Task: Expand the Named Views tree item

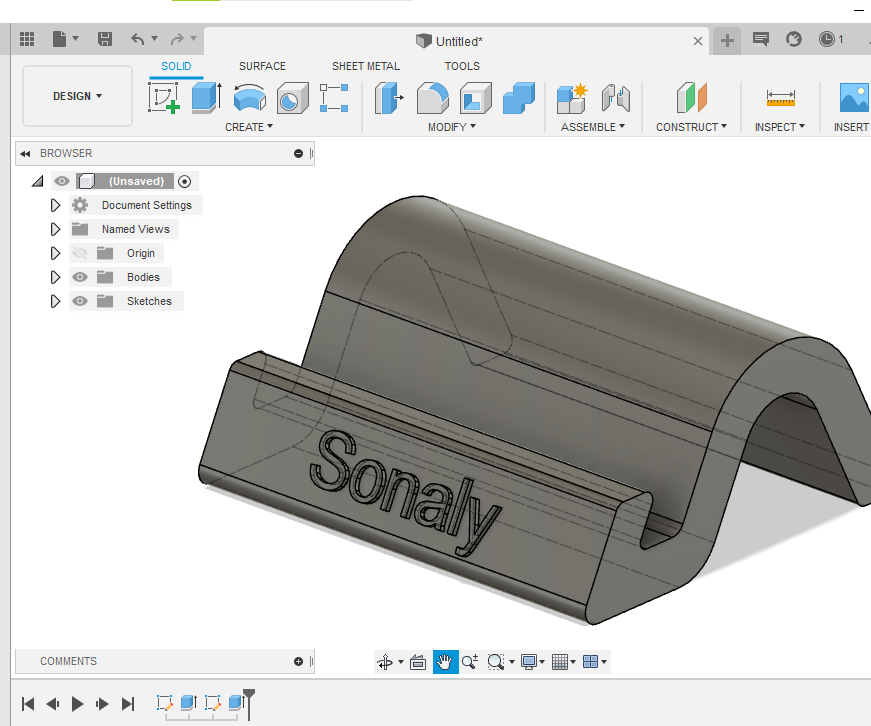Action: (x=56, y=229)
